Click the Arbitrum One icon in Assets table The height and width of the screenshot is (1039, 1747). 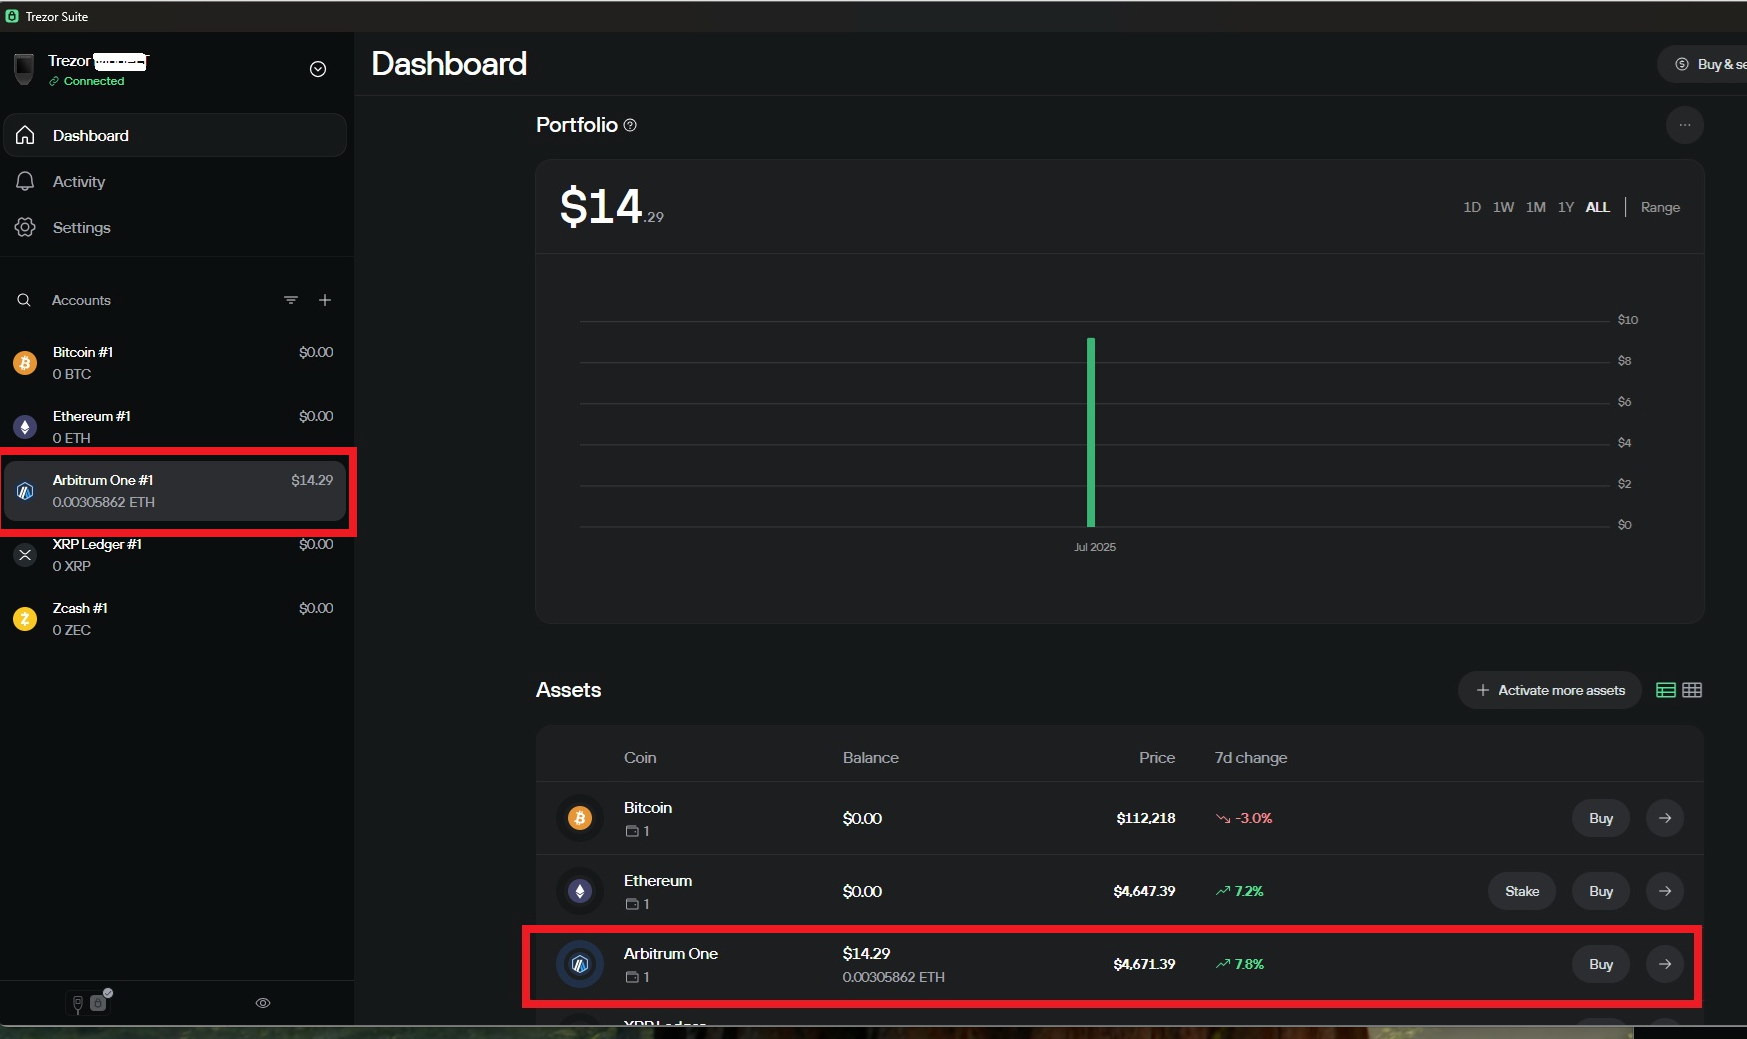pyautogui.click(x=580, y=964)
